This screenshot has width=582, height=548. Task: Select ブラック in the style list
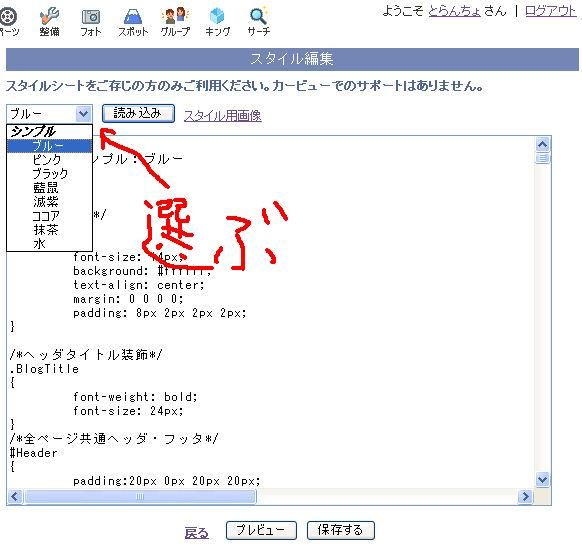pos(49,174)
